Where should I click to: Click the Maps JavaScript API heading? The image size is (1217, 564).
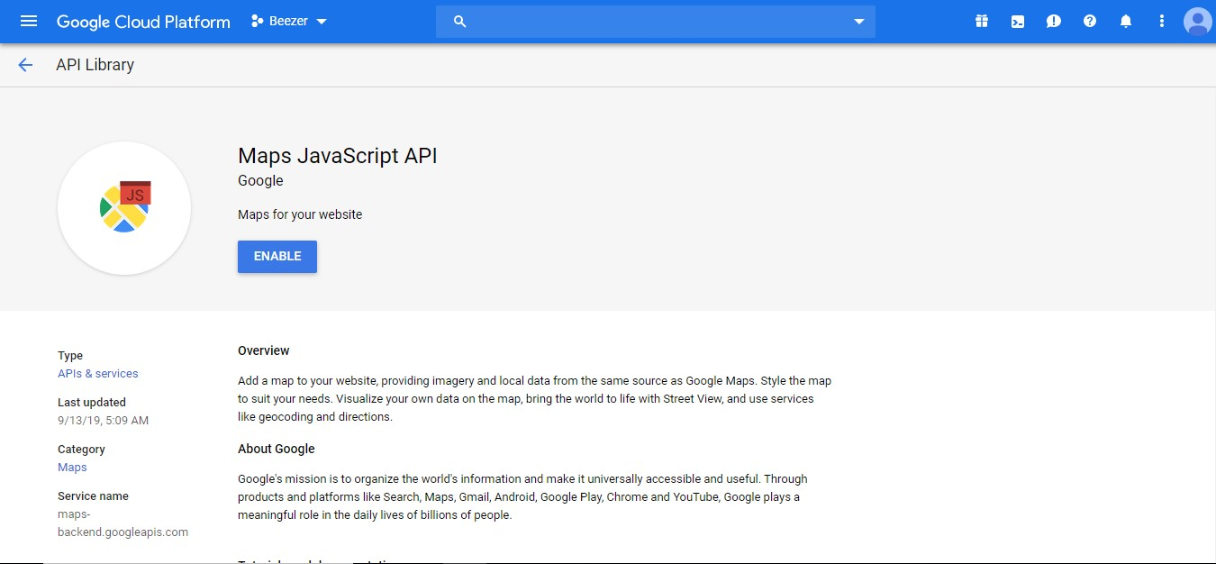point(337,156)
